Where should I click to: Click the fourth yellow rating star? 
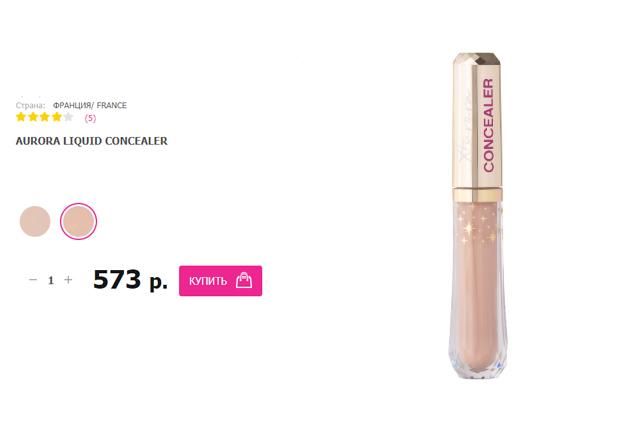click(x=57, y=117)
